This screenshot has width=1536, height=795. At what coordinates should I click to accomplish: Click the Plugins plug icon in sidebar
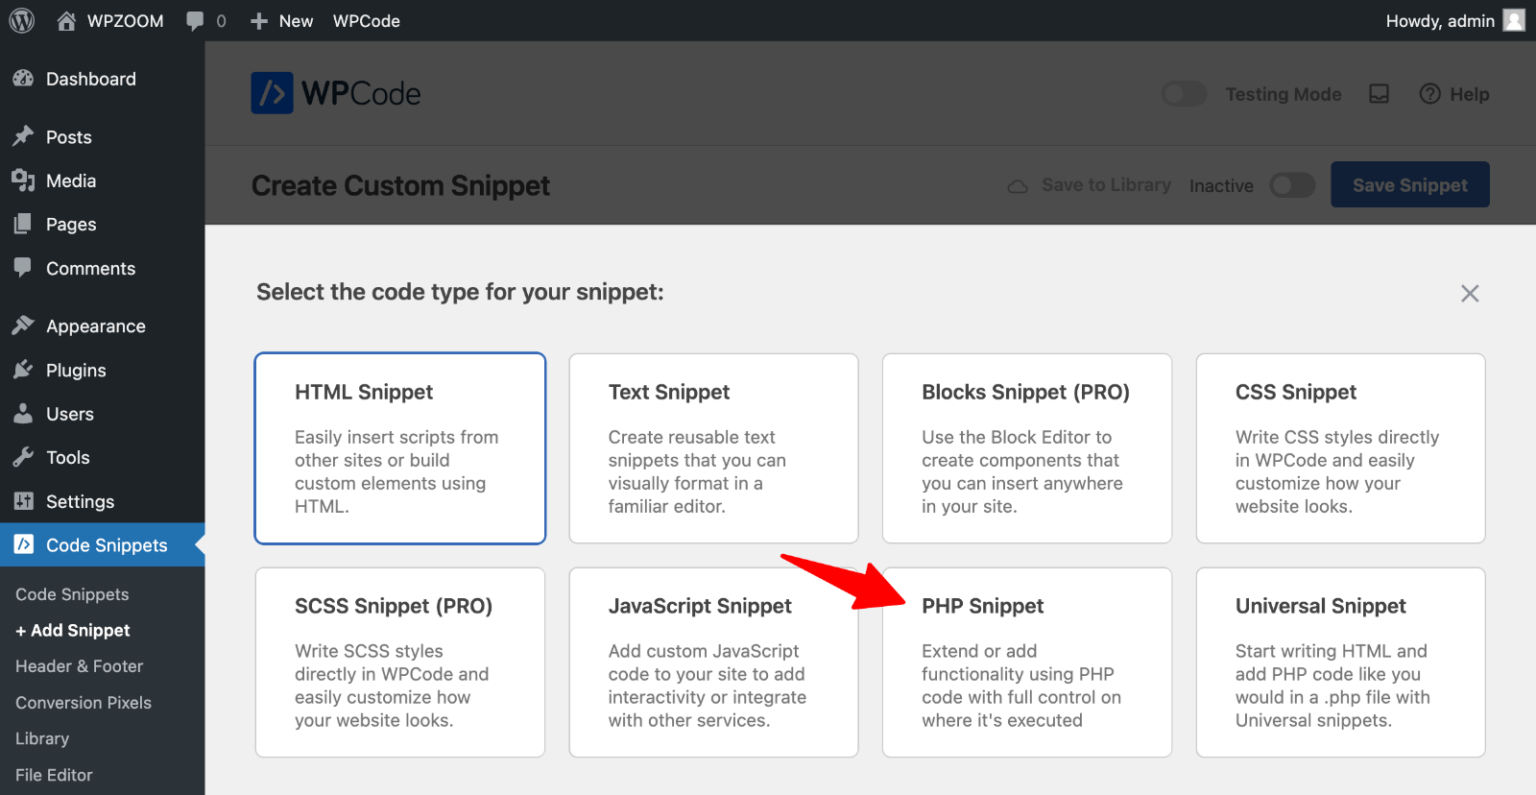tap(22, 370)
